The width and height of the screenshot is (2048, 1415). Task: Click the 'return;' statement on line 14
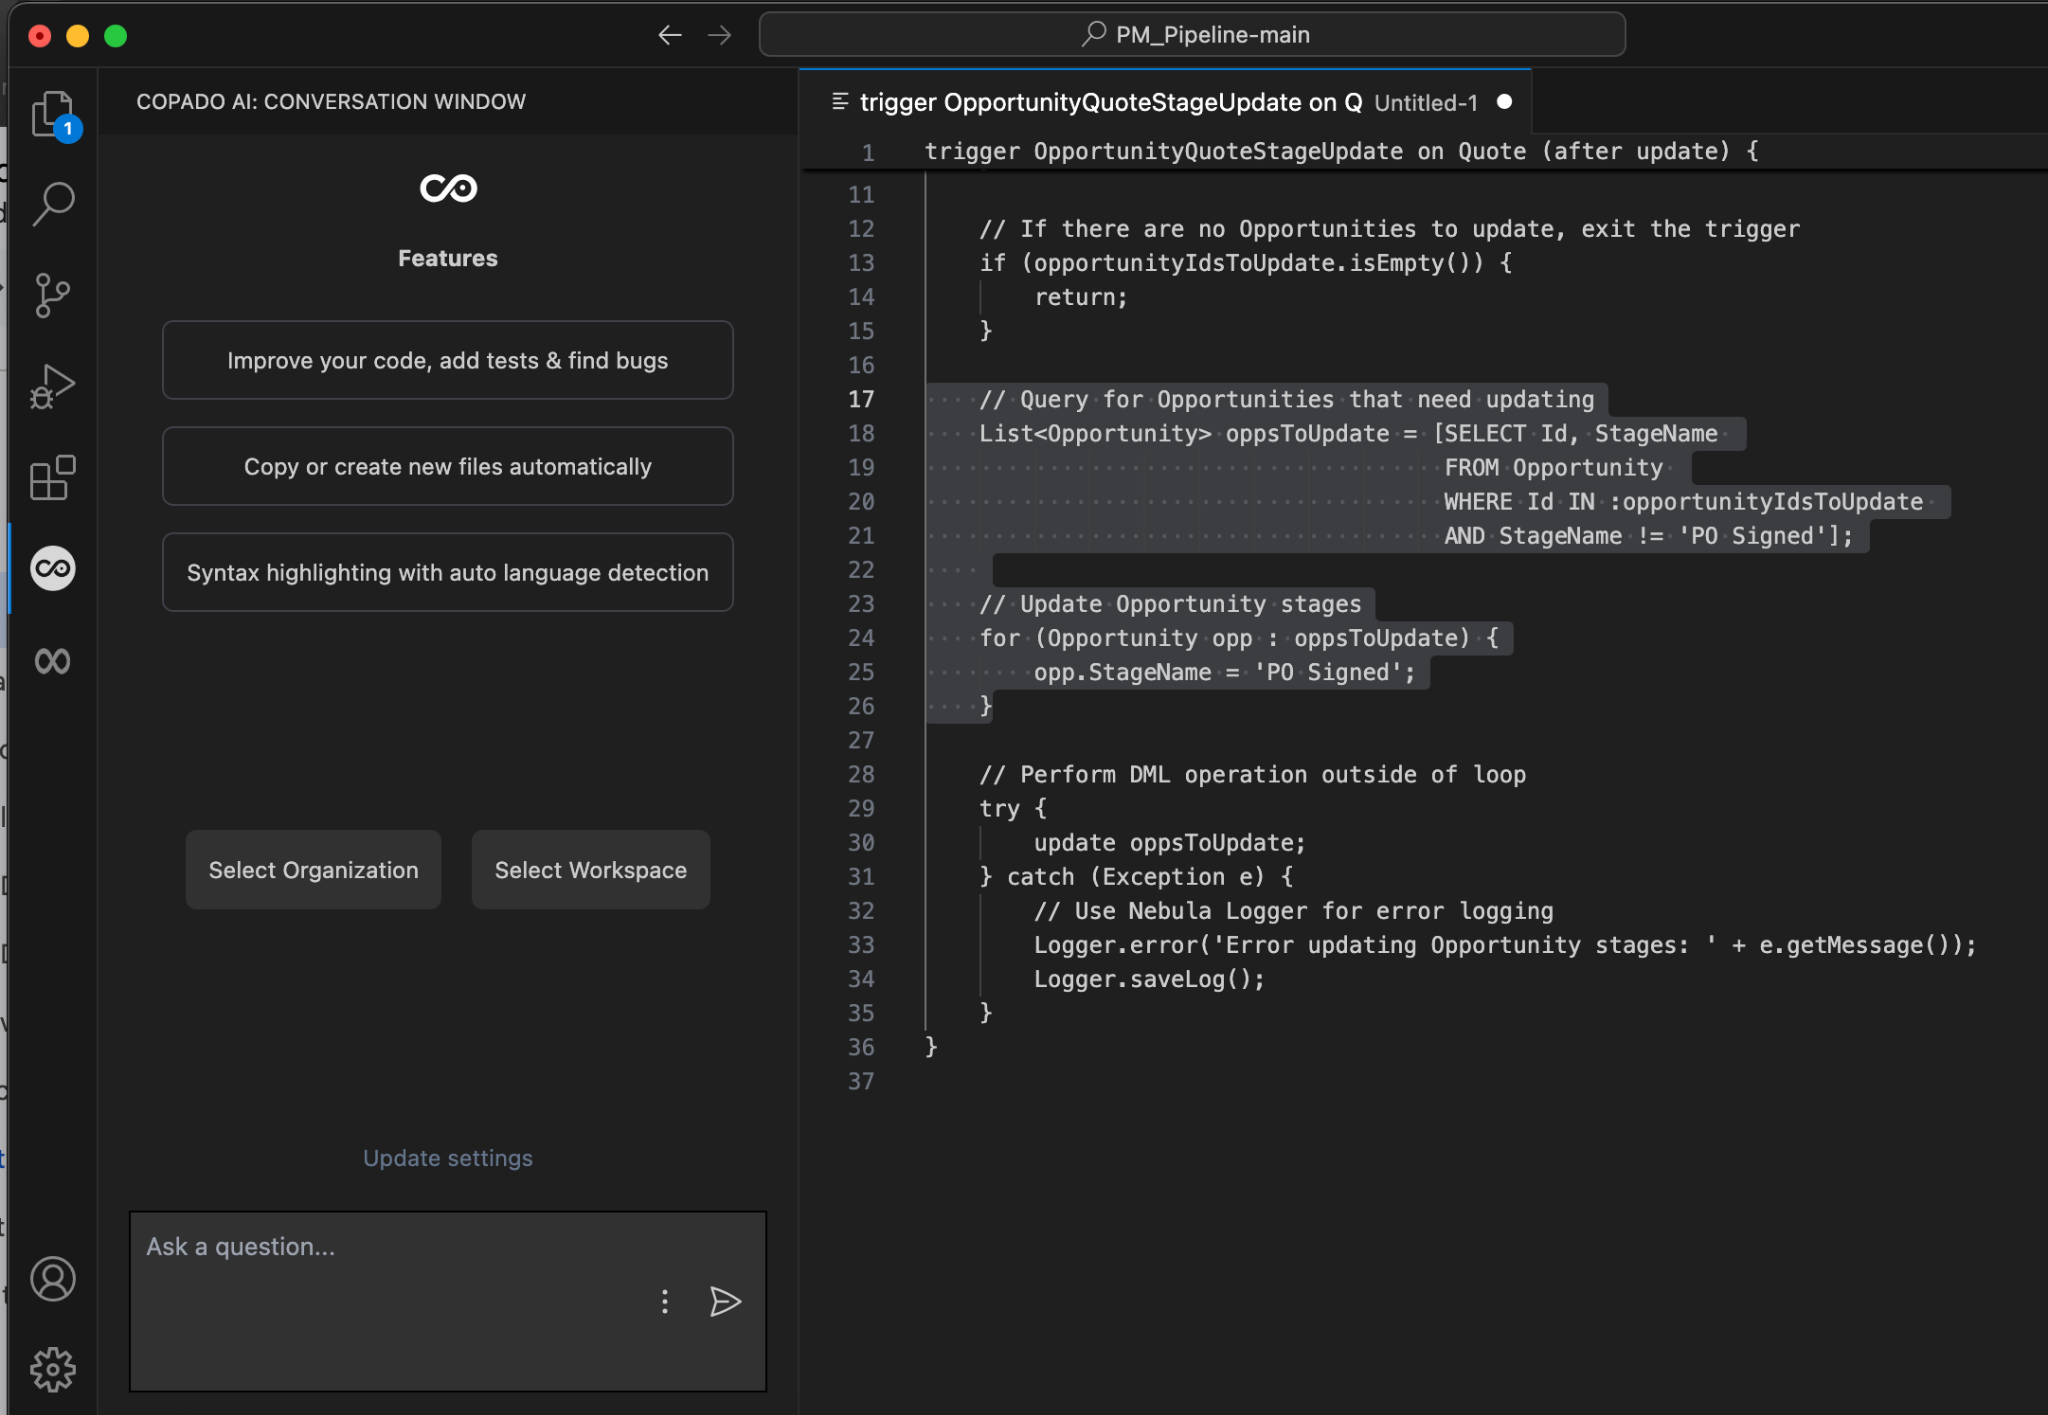coord(1081,297)
